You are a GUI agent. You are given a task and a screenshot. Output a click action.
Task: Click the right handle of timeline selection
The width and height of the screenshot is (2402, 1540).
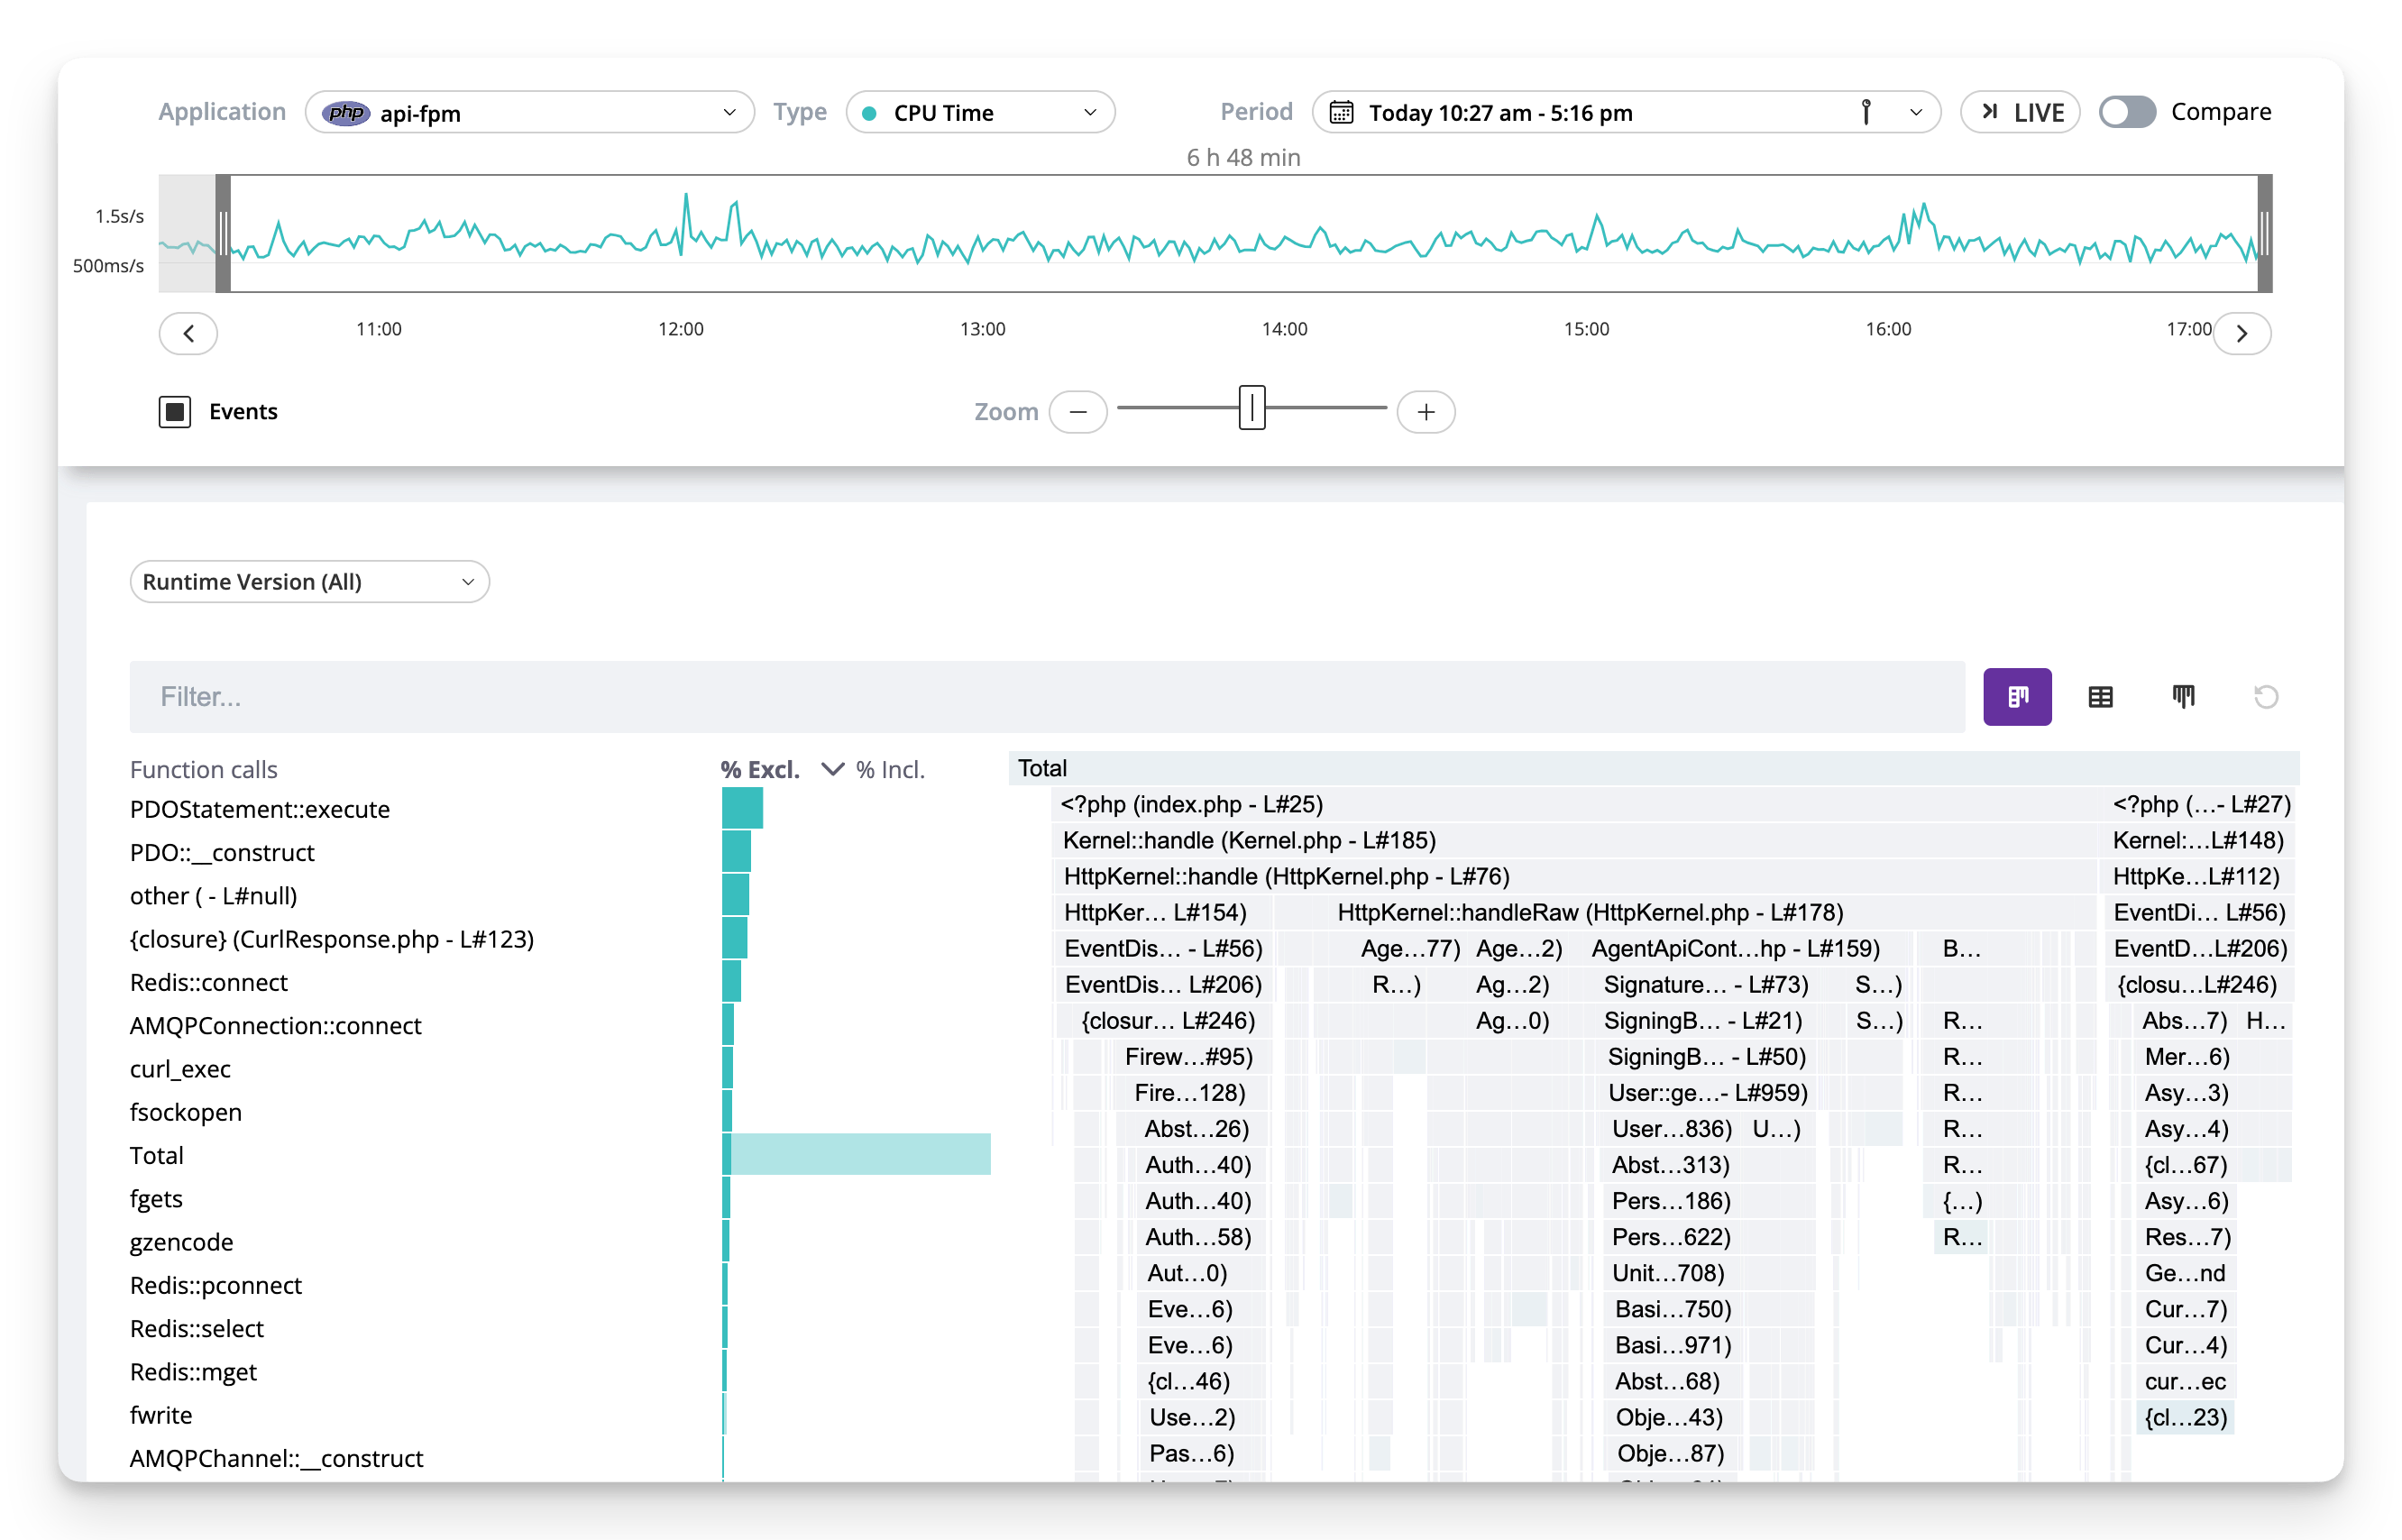click(2264, 234)
